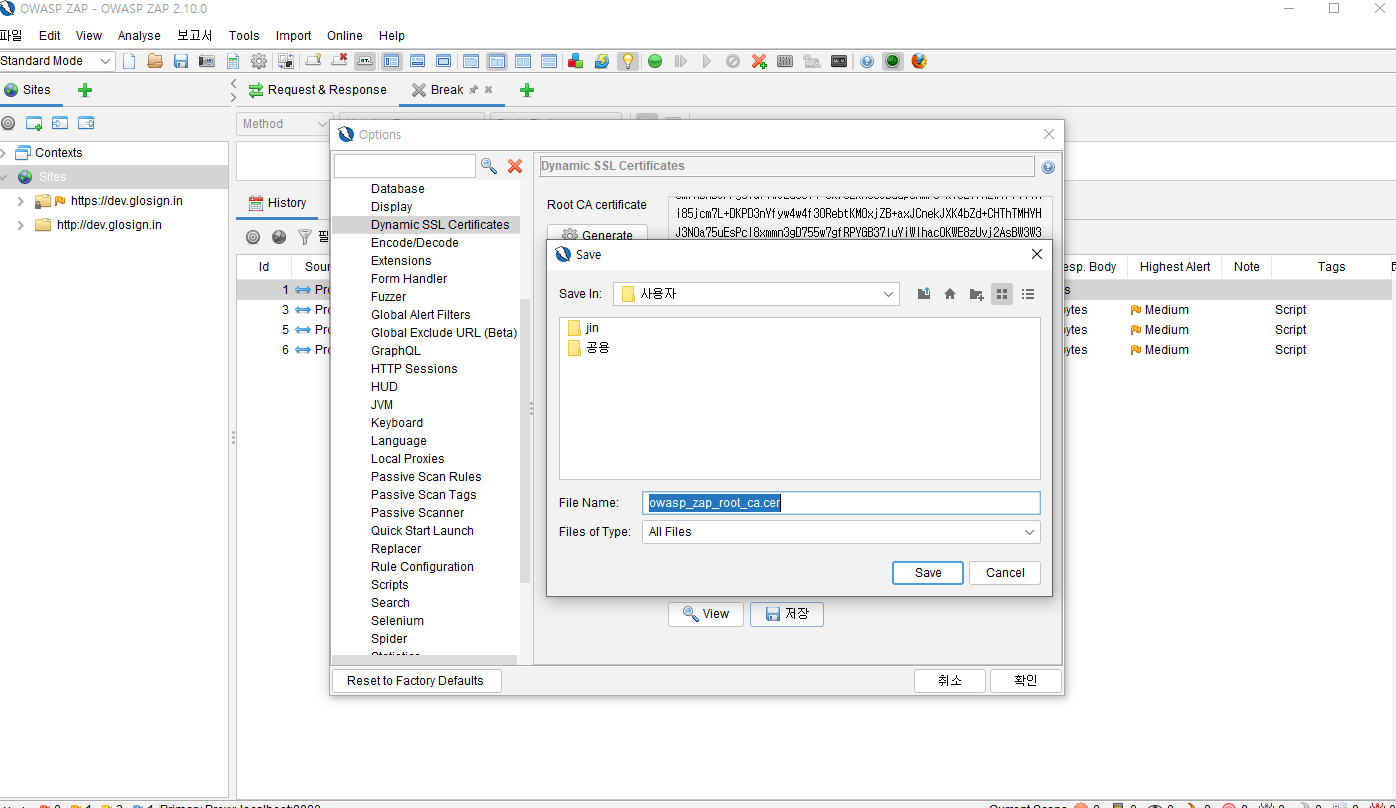This screenshot has height=808, width=1396.
Task: Go to Home folder in Save dialog
Action: click(x=950, y=294)
